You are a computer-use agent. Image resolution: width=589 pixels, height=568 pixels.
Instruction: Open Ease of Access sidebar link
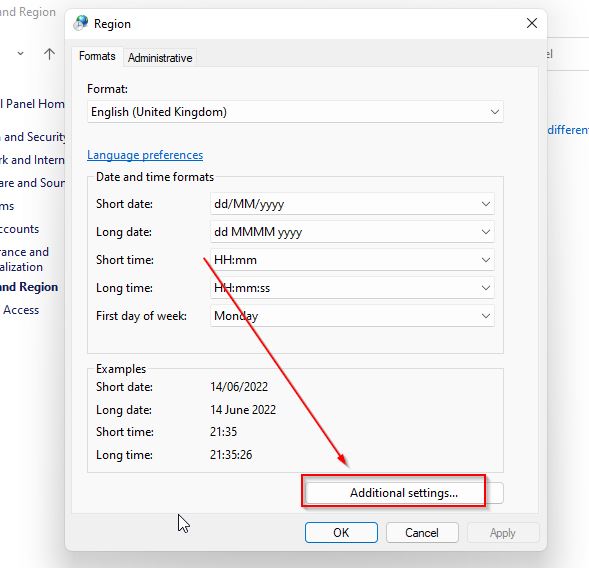coord(20,310)
